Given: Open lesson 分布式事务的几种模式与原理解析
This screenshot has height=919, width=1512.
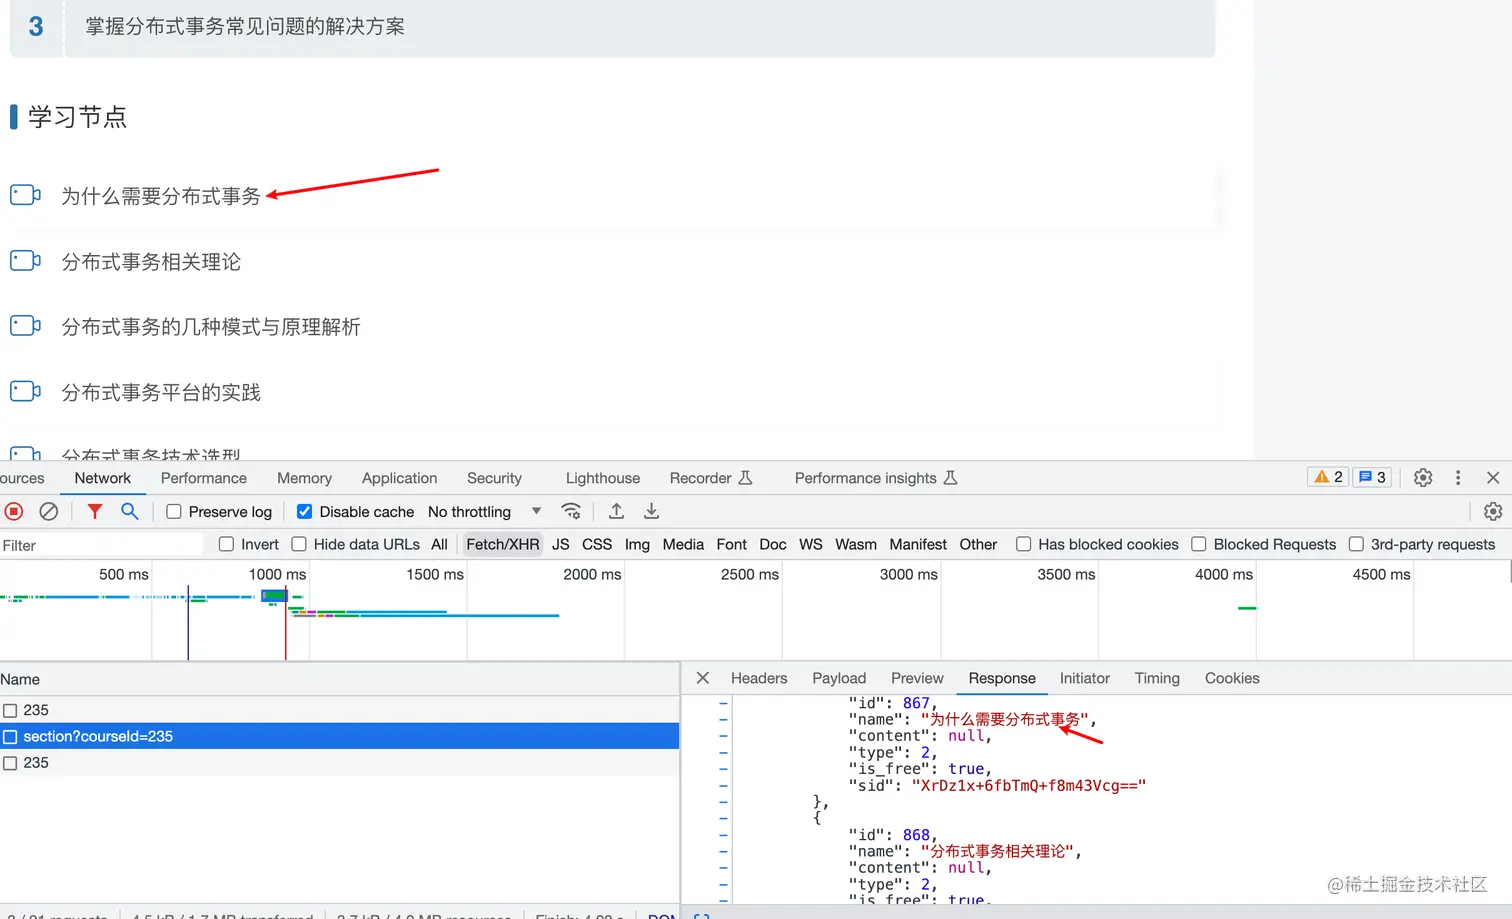Looking at the screenshot, I should pyautogui.click(x=211, y=327).
